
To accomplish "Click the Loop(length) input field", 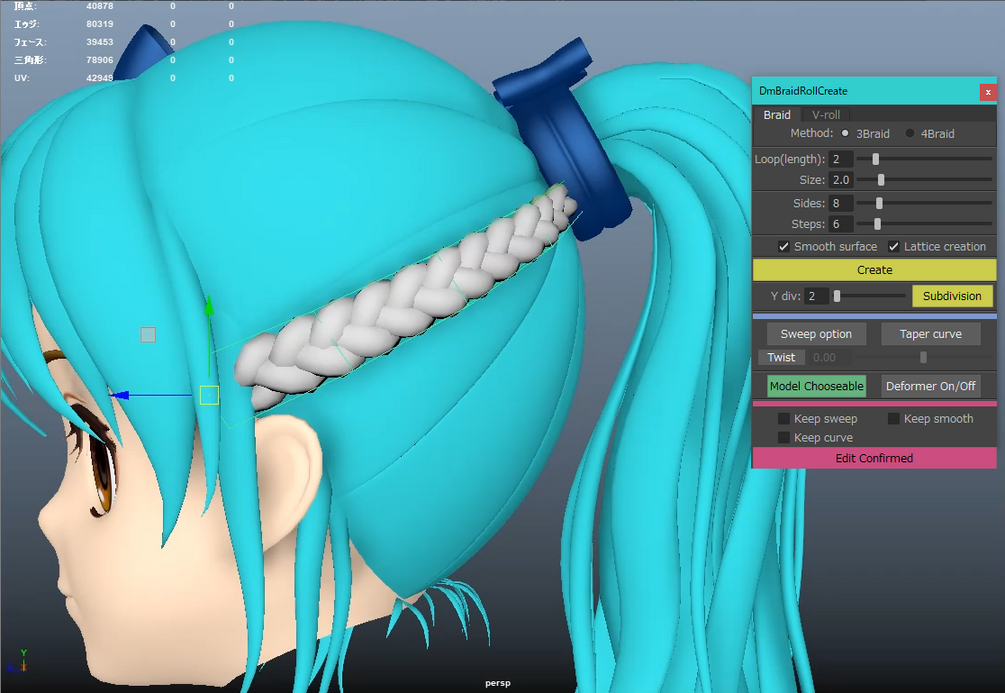I will (x=840, y=159).
